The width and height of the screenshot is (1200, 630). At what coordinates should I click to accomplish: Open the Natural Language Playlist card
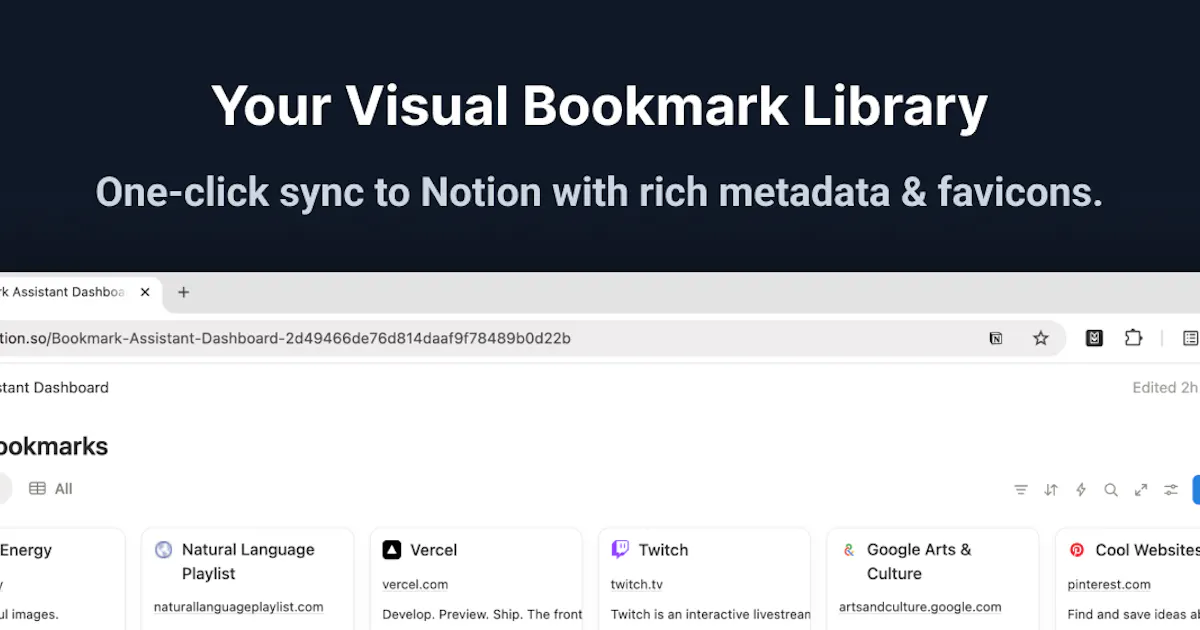(x=247, y=579)
